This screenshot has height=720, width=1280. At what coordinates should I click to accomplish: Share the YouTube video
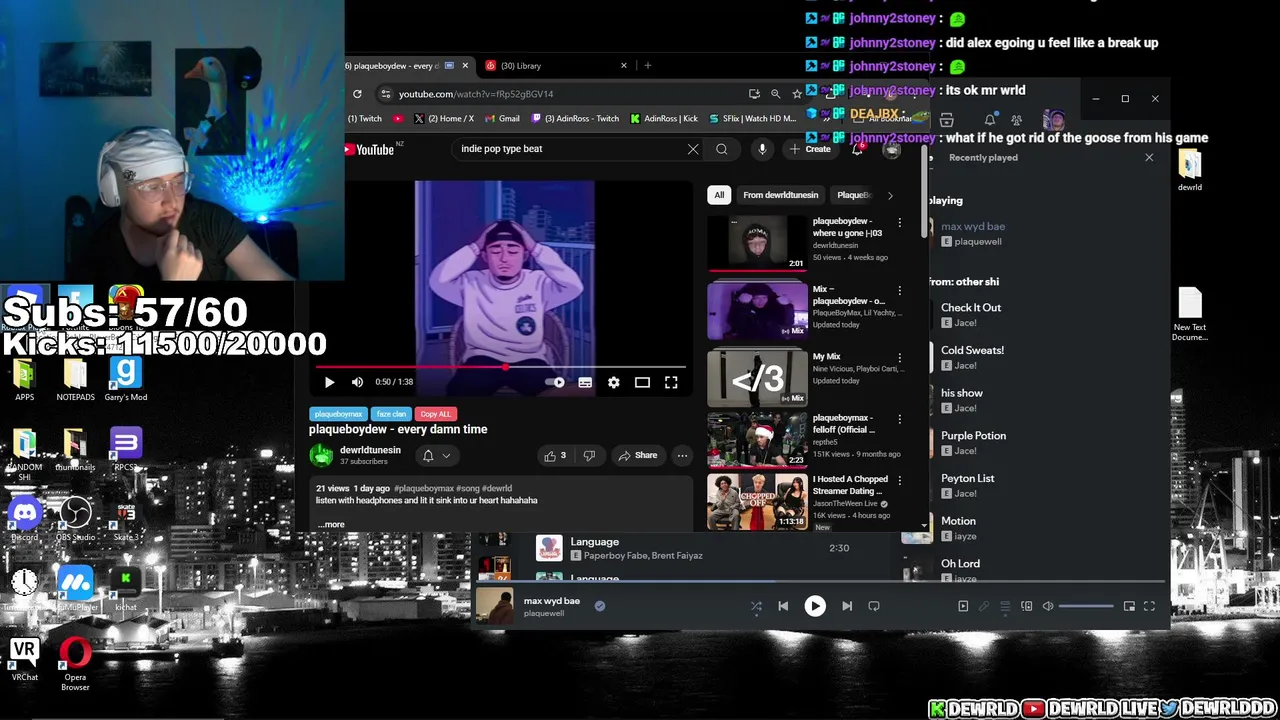pyautogui.click(x=637, y=456)
